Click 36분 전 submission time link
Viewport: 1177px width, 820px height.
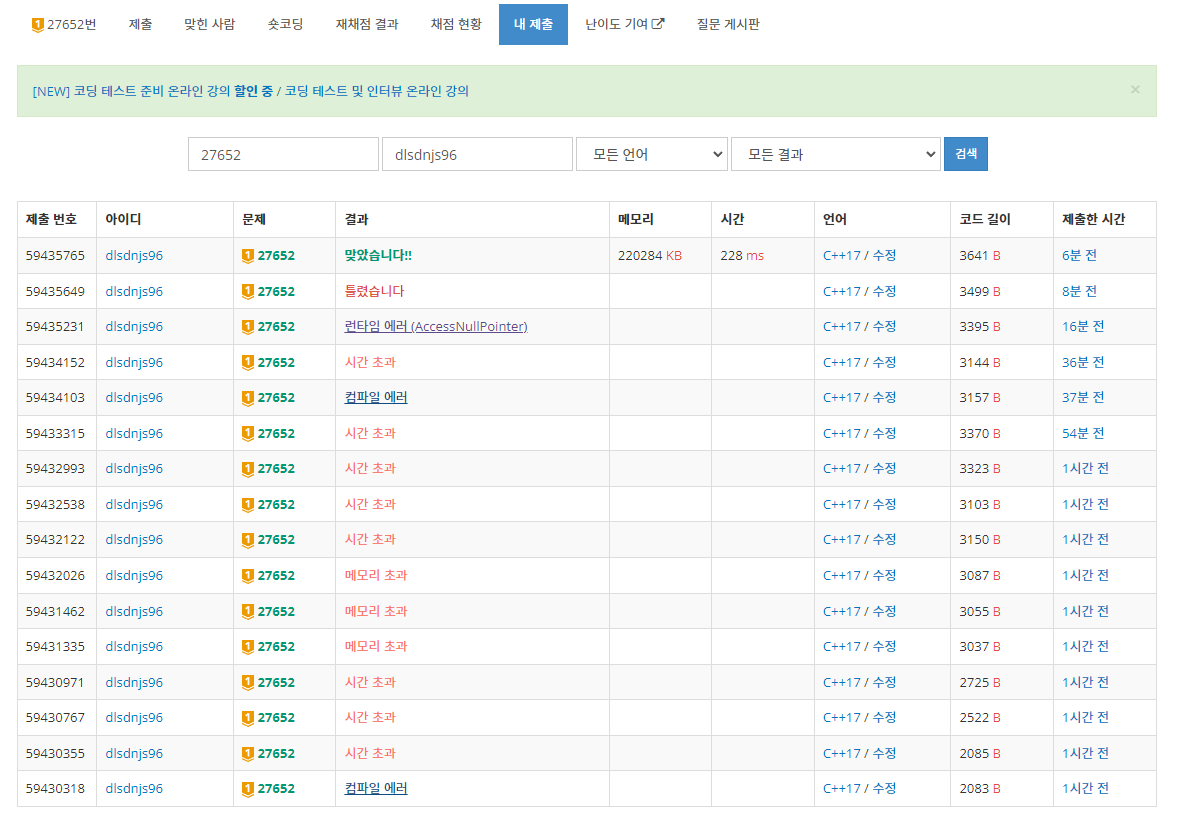tap(1083, 362)
